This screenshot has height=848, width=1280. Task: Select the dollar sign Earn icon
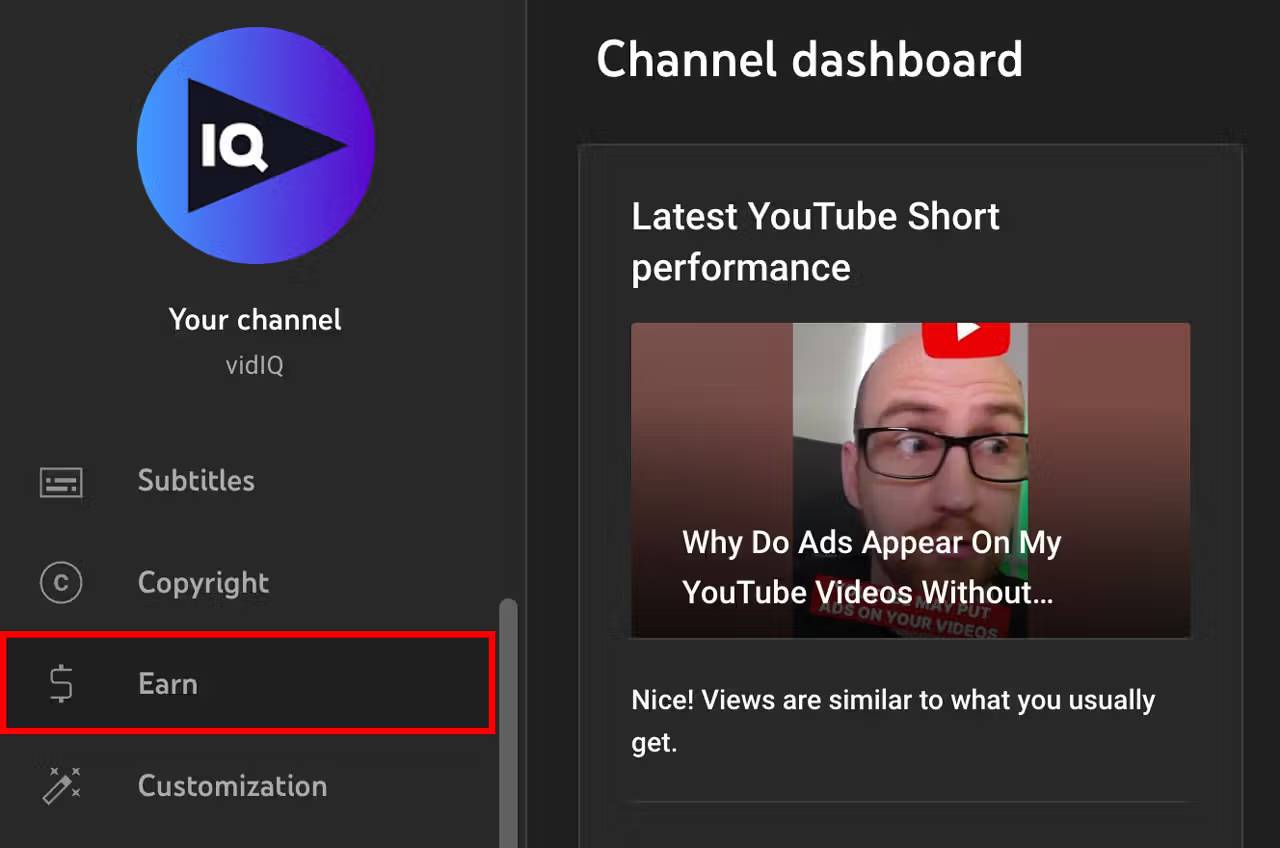[x=61, y=684]
